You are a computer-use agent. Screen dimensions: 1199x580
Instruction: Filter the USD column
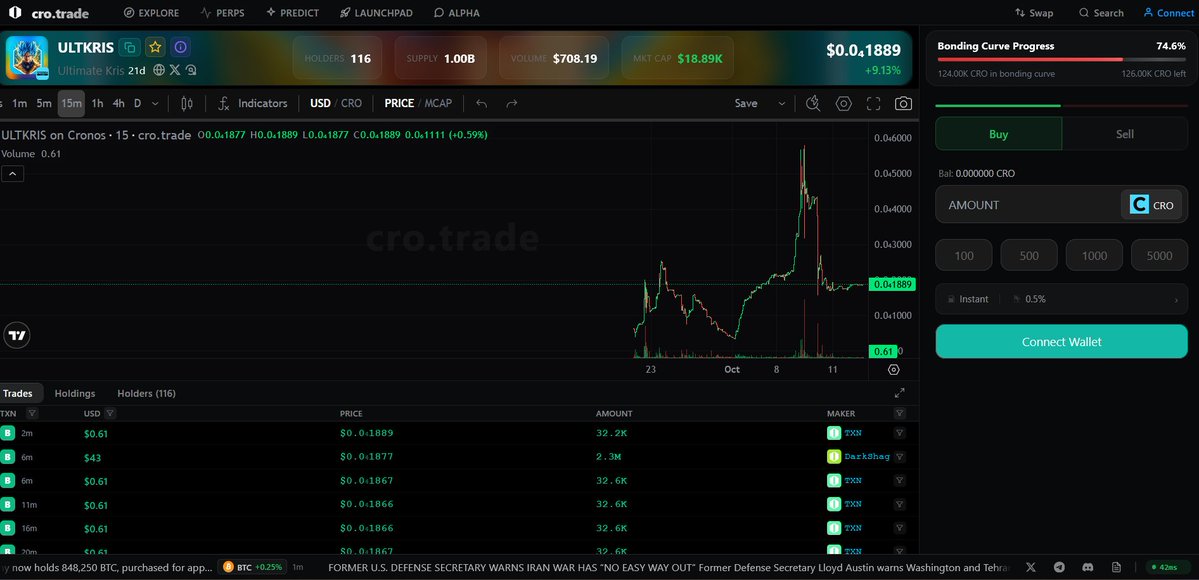110,413
